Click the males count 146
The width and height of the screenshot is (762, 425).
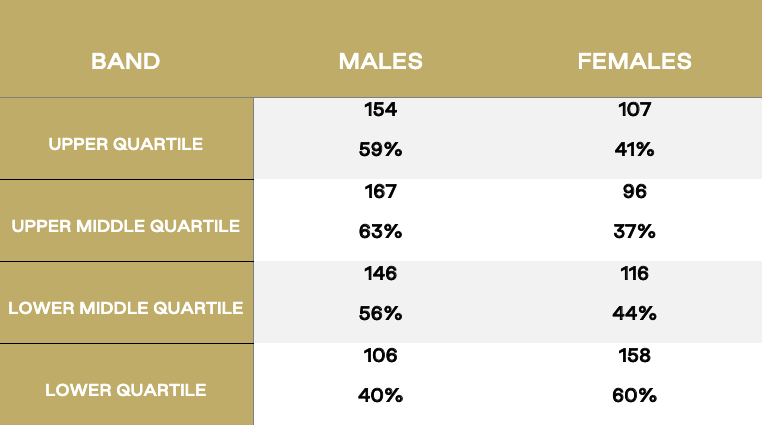[x=381, y=273]
